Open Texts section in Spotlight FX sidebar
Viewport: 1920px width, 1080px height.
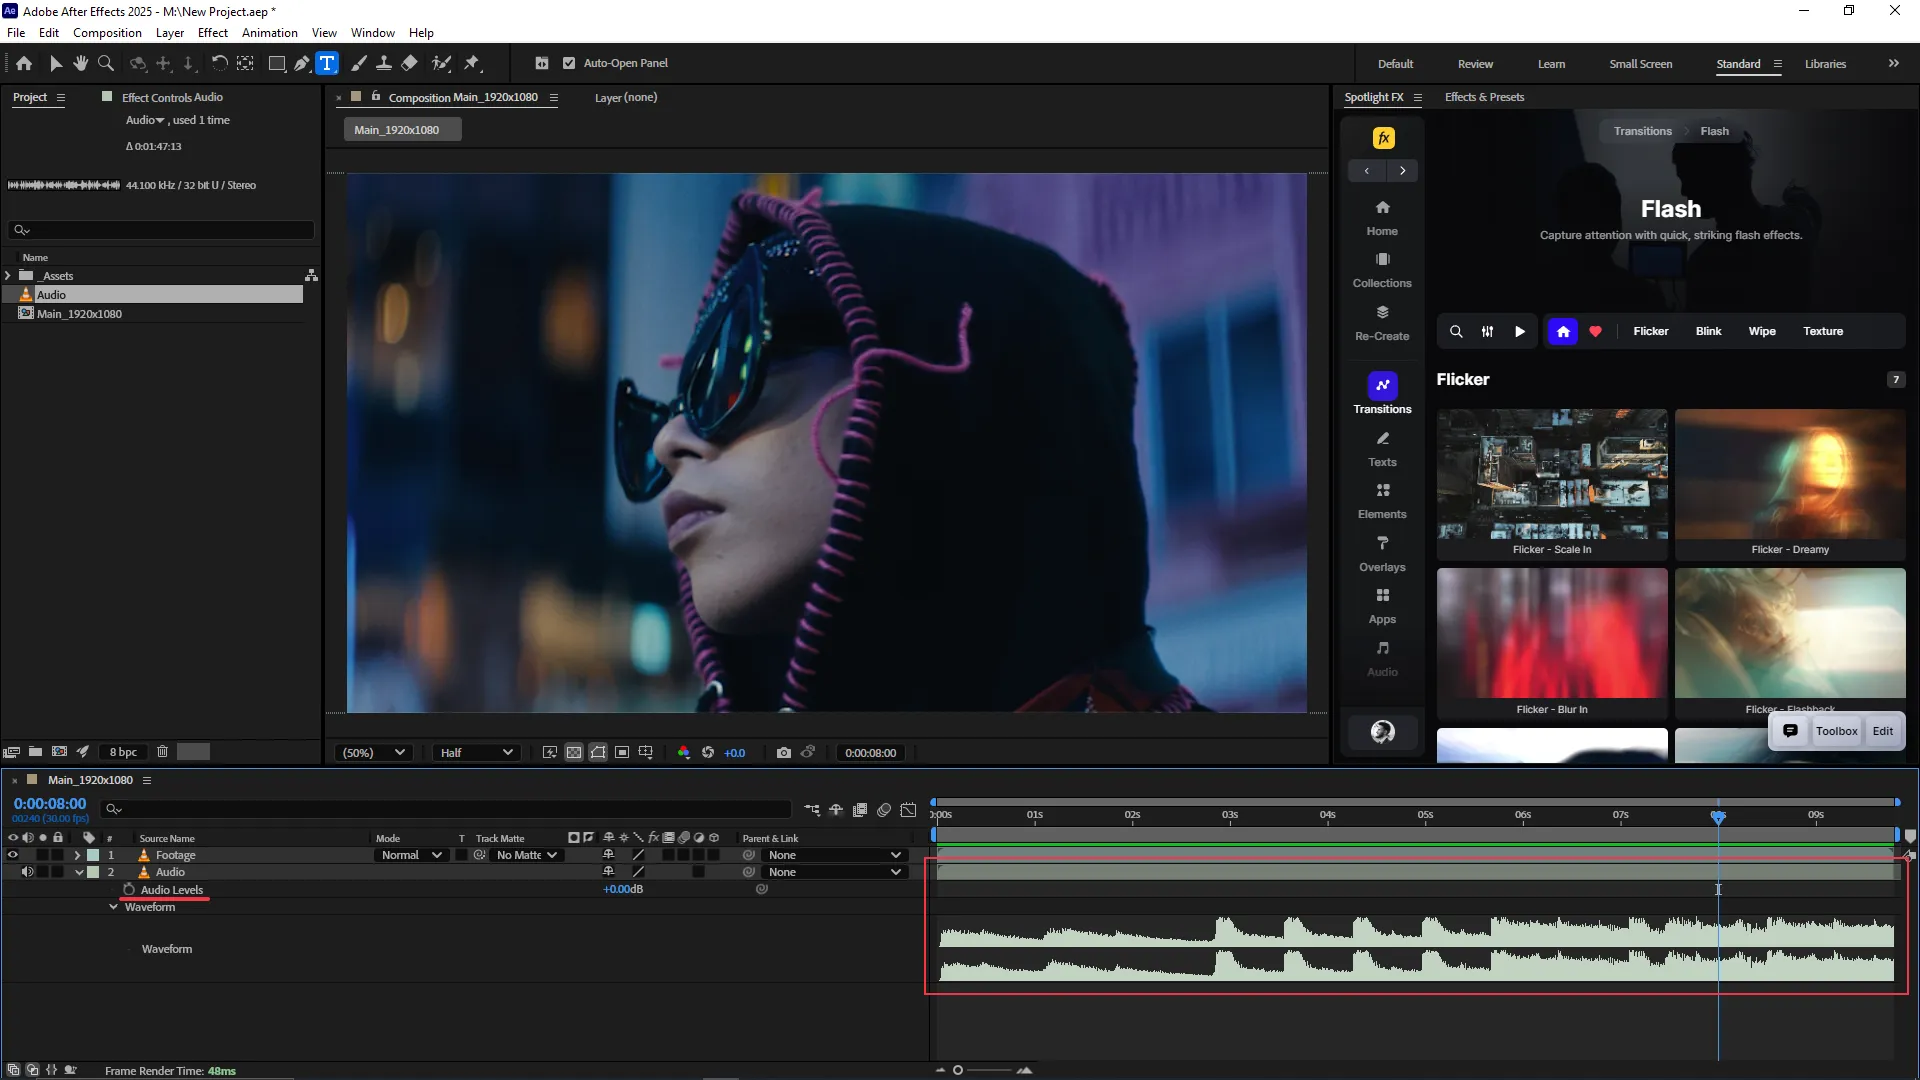pos(1382,448)
